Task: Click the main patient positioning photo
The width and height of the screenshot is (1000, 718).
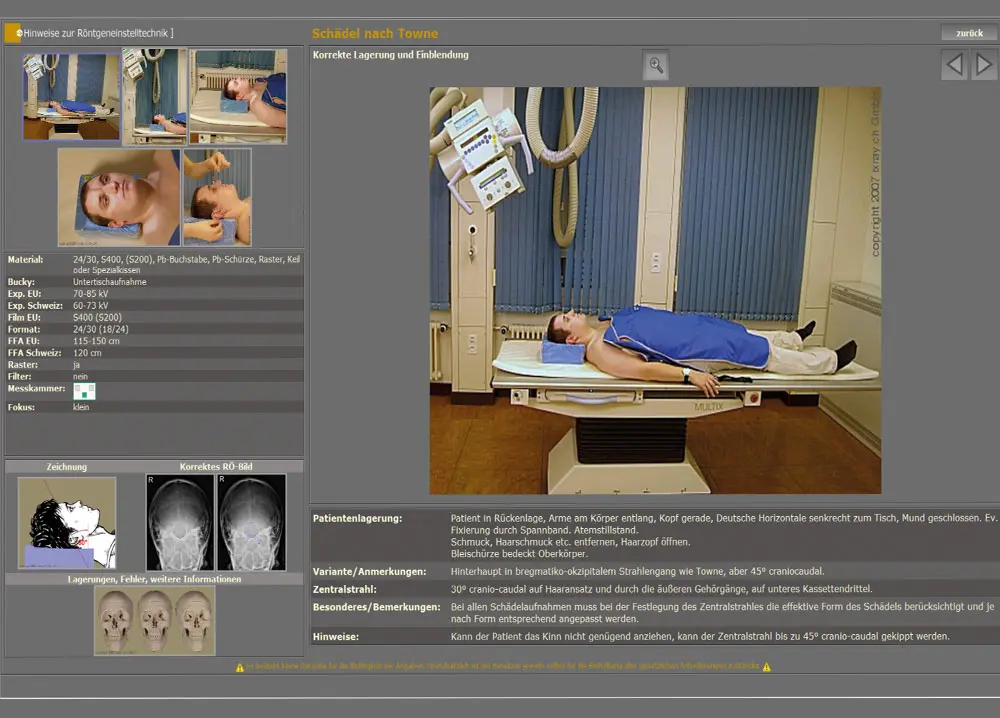Action: pyautogui.click(x=655, y=290)
